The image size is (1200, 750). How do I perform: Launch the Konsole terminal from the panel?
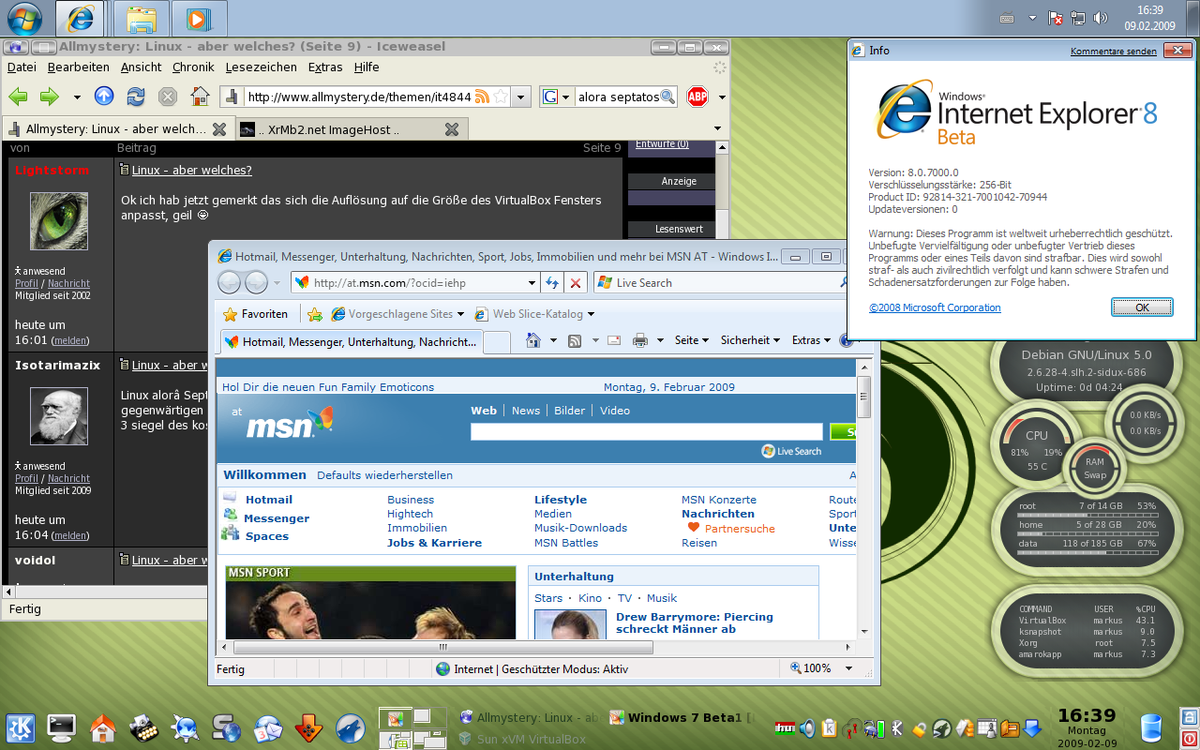pyautogui.click(x=62, y=727)
